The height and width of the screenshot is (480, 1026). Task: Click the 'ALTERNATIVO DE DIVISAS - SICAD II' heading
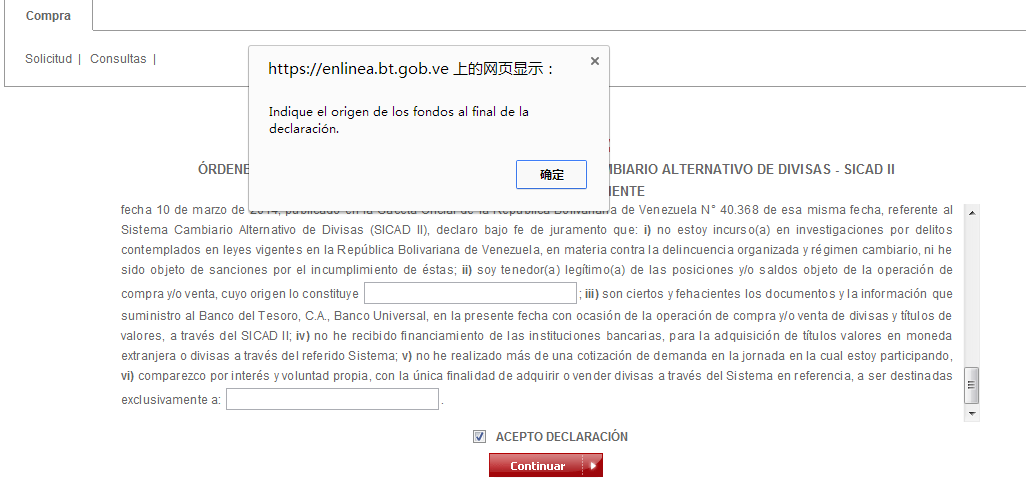(x=778, y=169)
